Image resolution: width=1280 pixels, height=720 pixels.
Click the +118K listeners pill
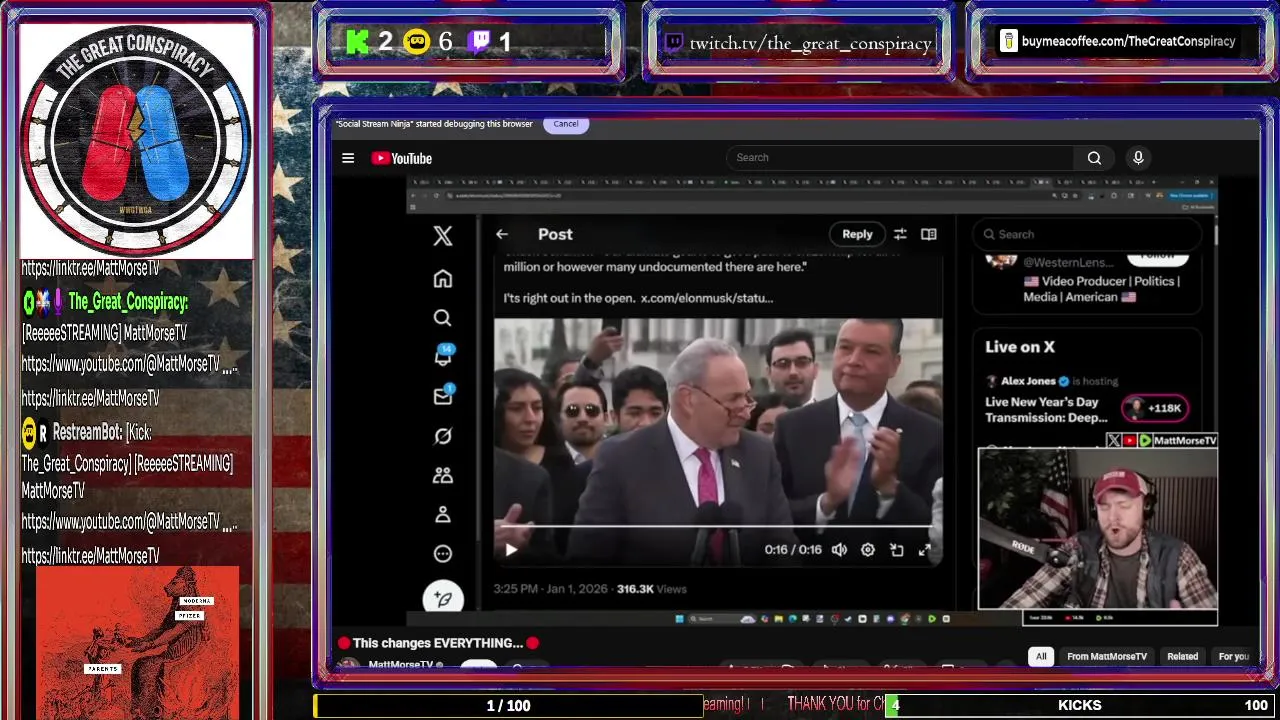click(x=1155, y=408)
